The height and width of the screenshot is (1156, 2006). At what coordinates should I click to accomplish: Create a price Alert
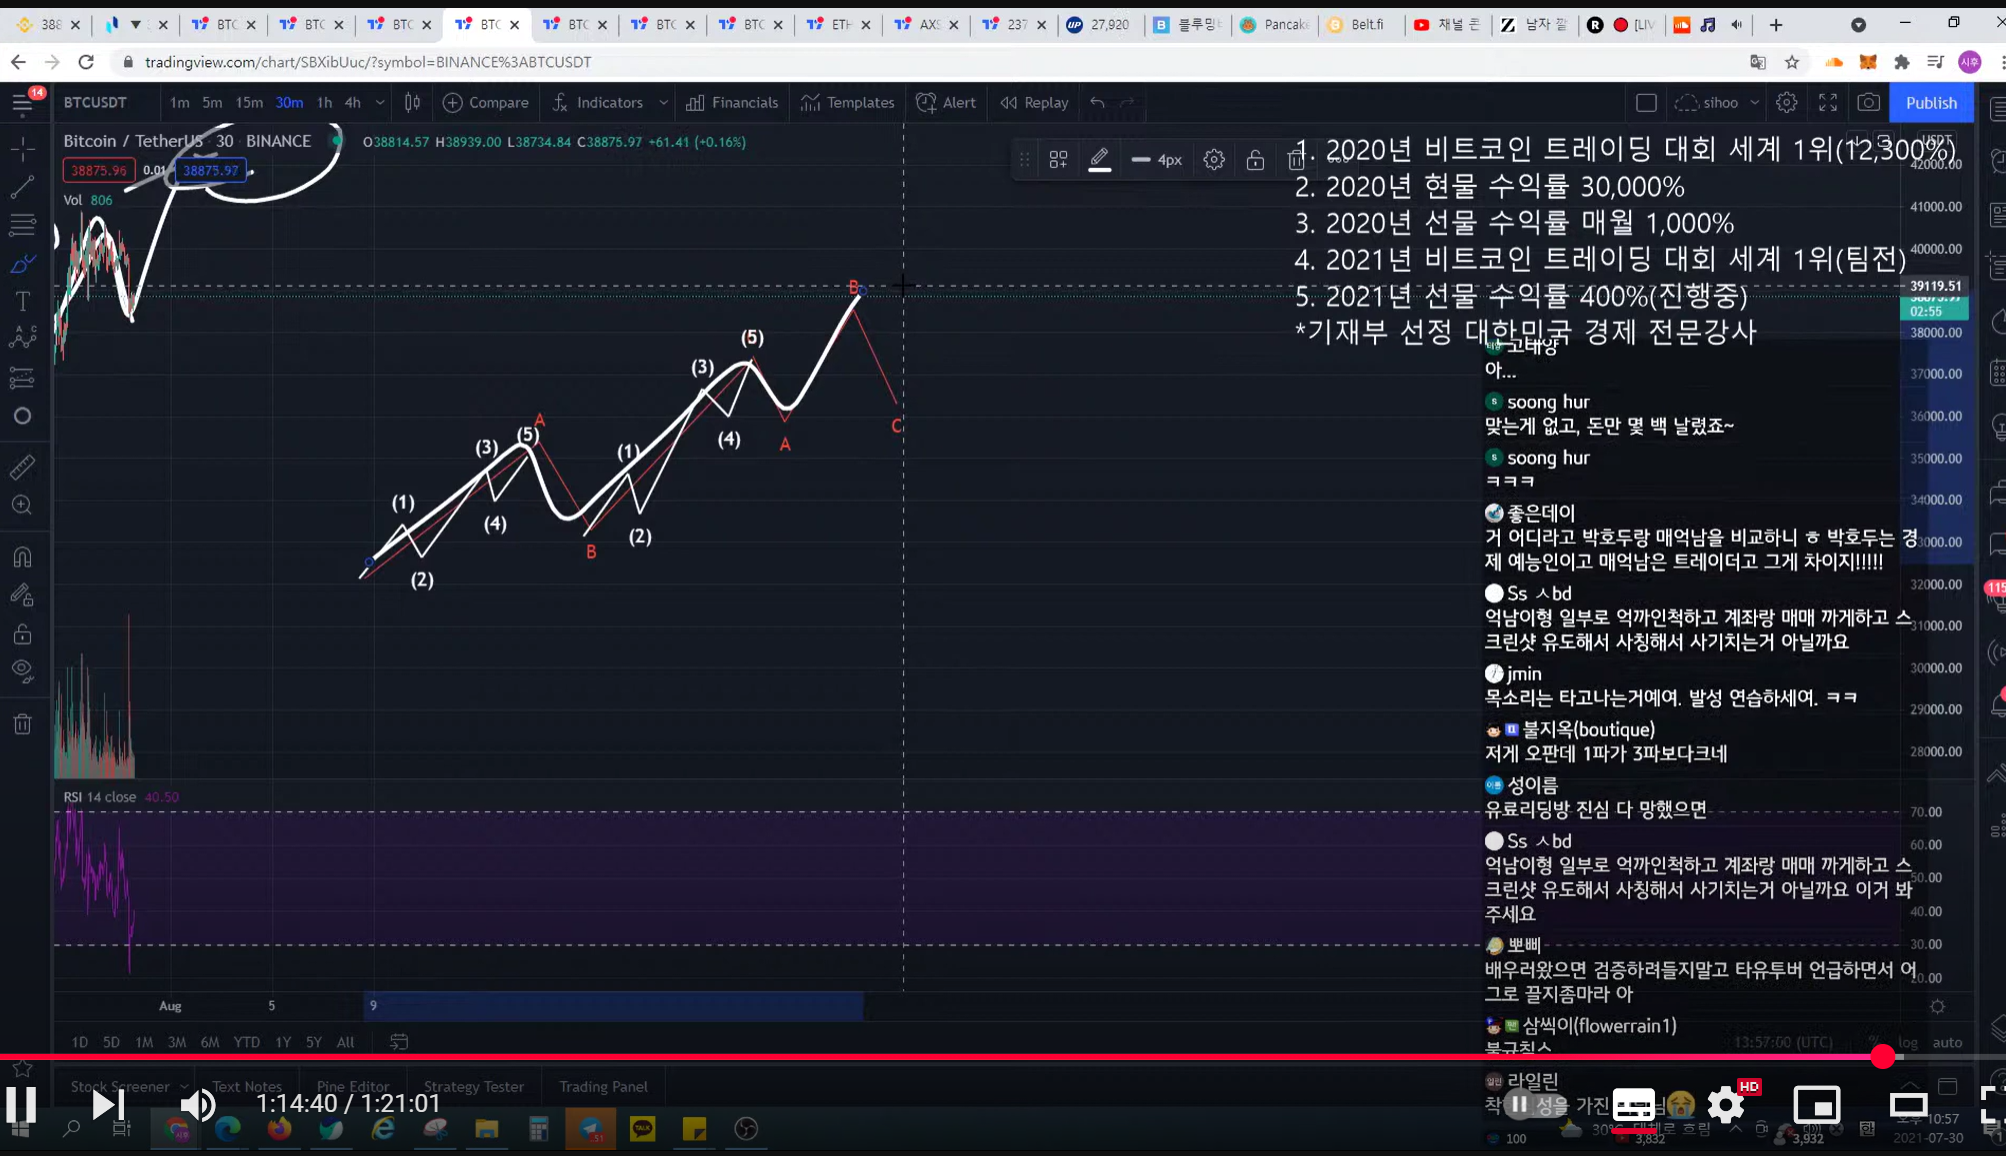click(x=946, y=102)
